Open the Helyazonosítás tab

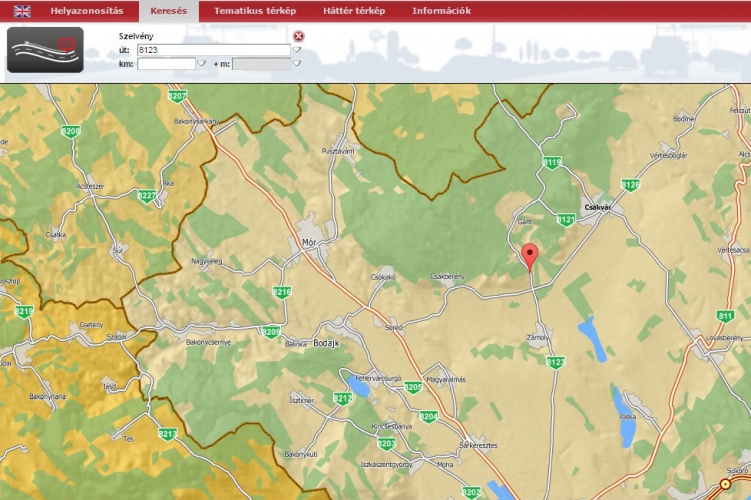tap(87, 11)
